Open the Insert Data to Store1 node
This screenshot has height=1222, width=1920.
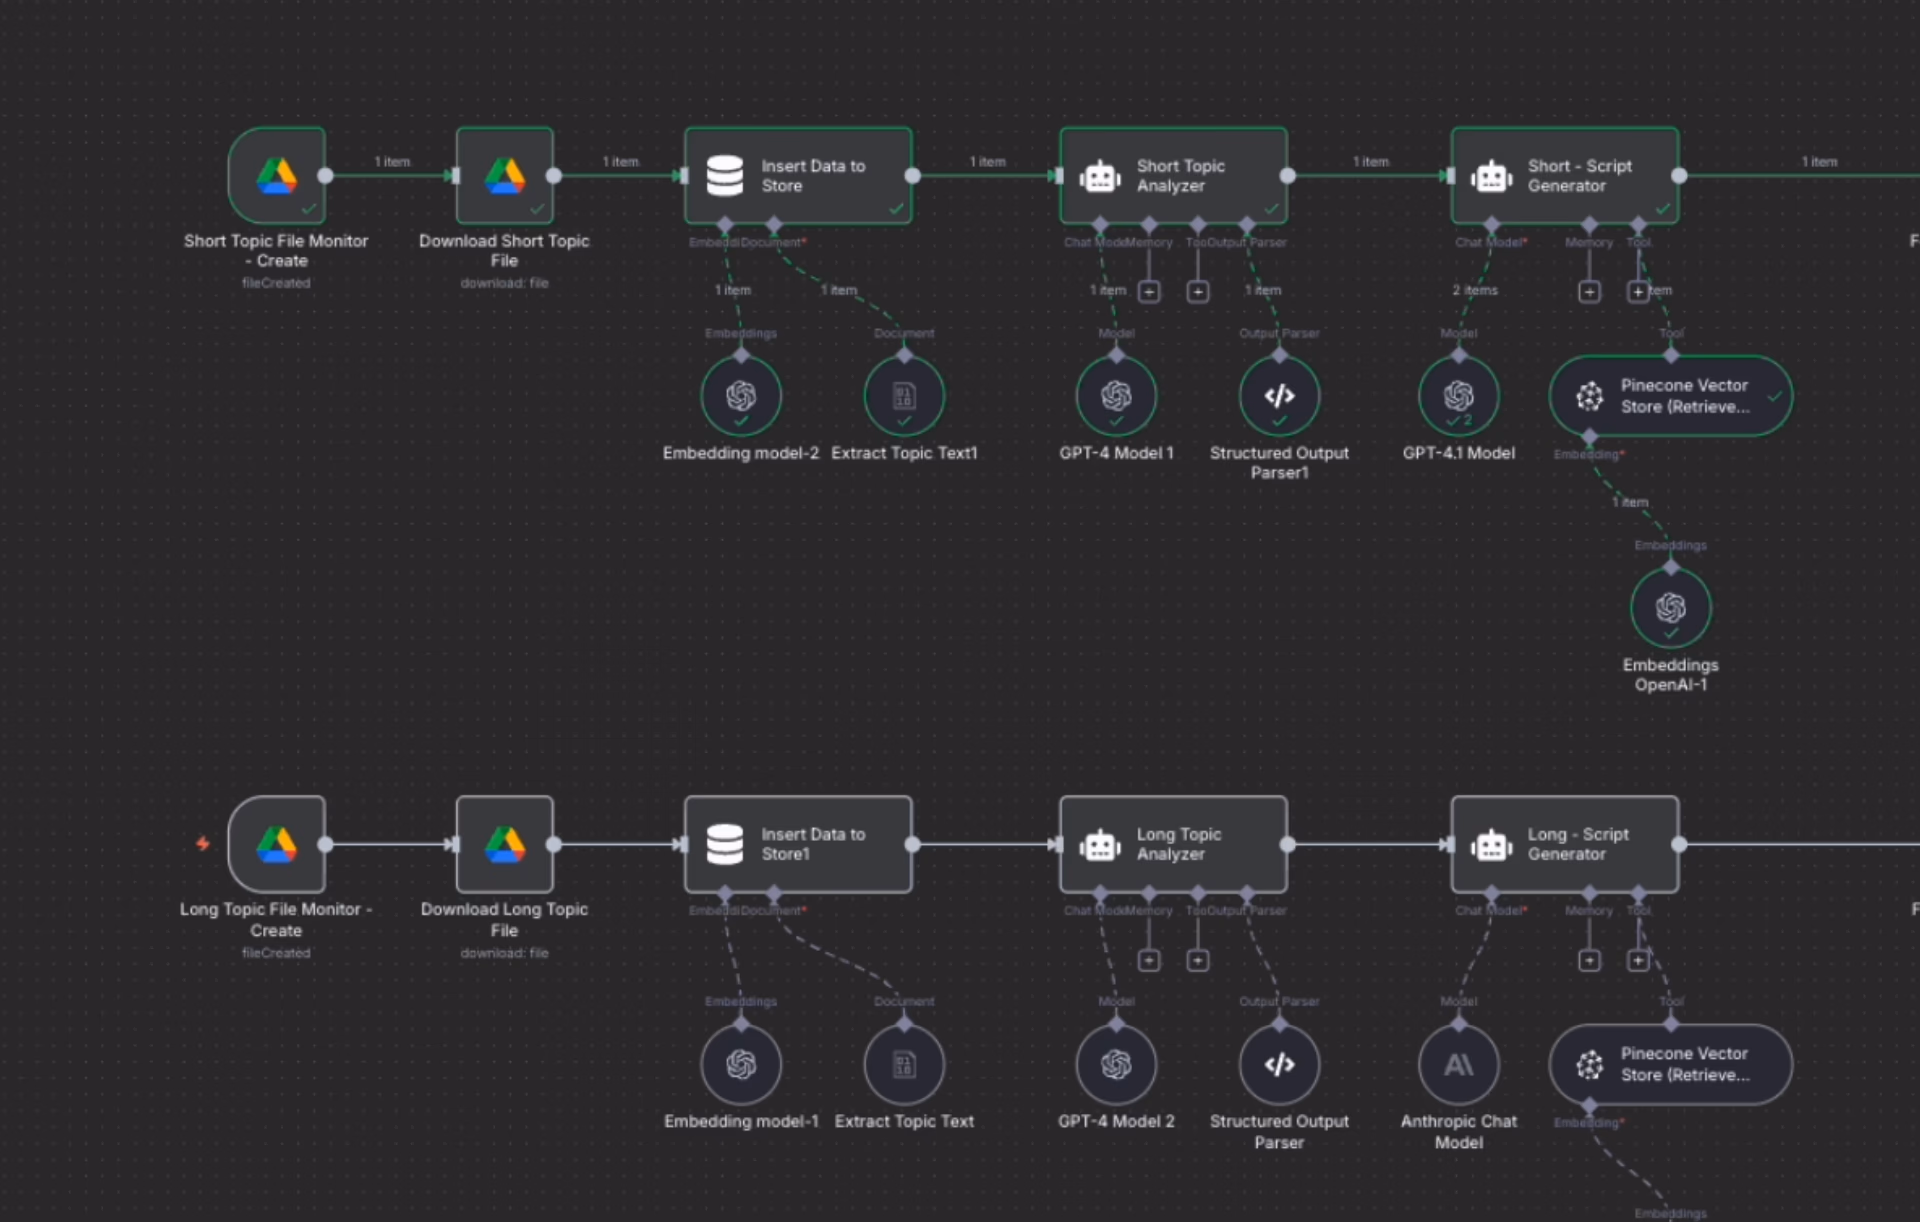point(798,844)
